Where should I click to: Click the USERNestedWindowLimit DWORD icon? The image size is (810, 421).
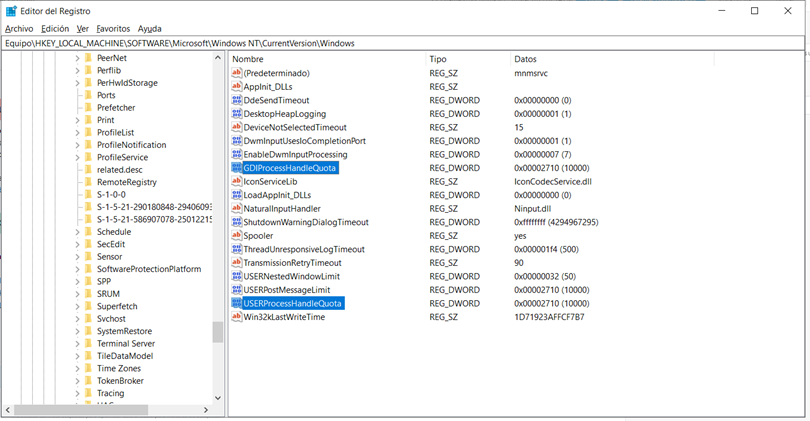click(237, 276)
